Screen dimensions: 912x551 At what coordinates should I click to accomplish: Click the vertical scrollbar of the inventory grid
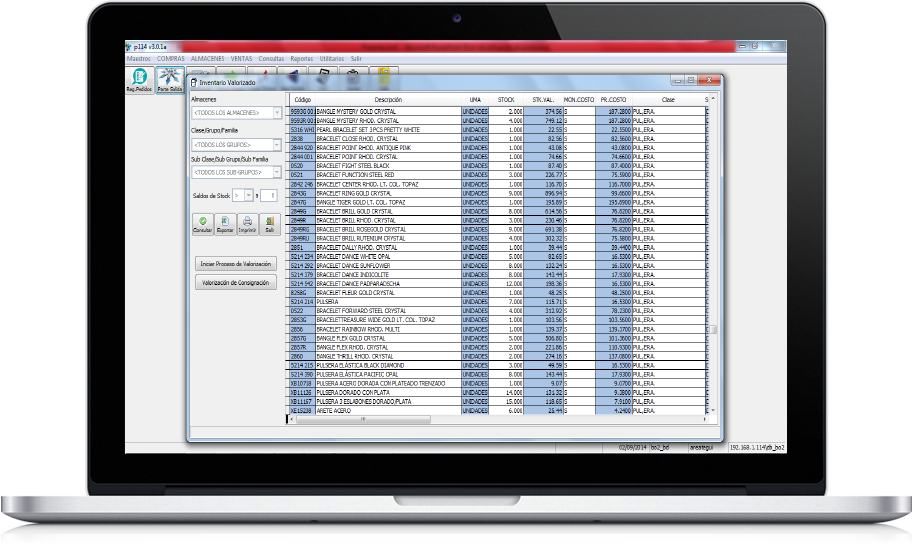point(713,250)
